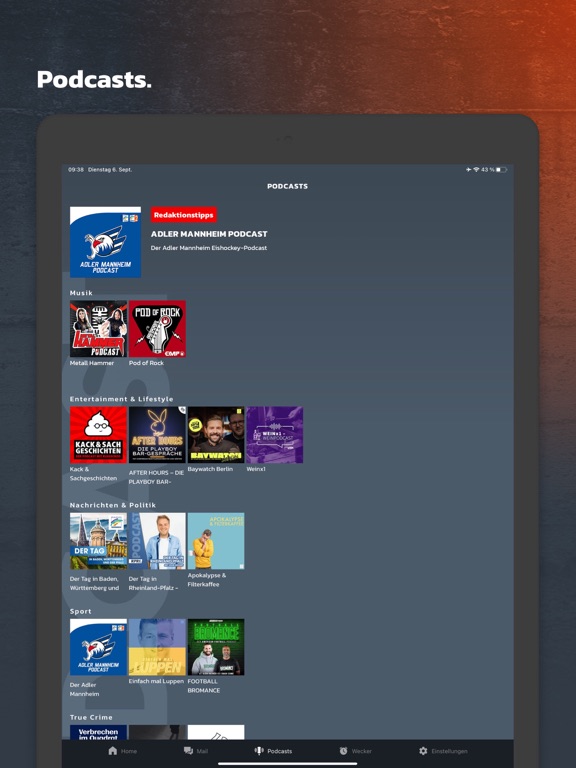The width and height of the screenshot is (576, 768).
Task: Open the featured Adler Mannheim Podcast cover
Action: (x=105, y=242)
